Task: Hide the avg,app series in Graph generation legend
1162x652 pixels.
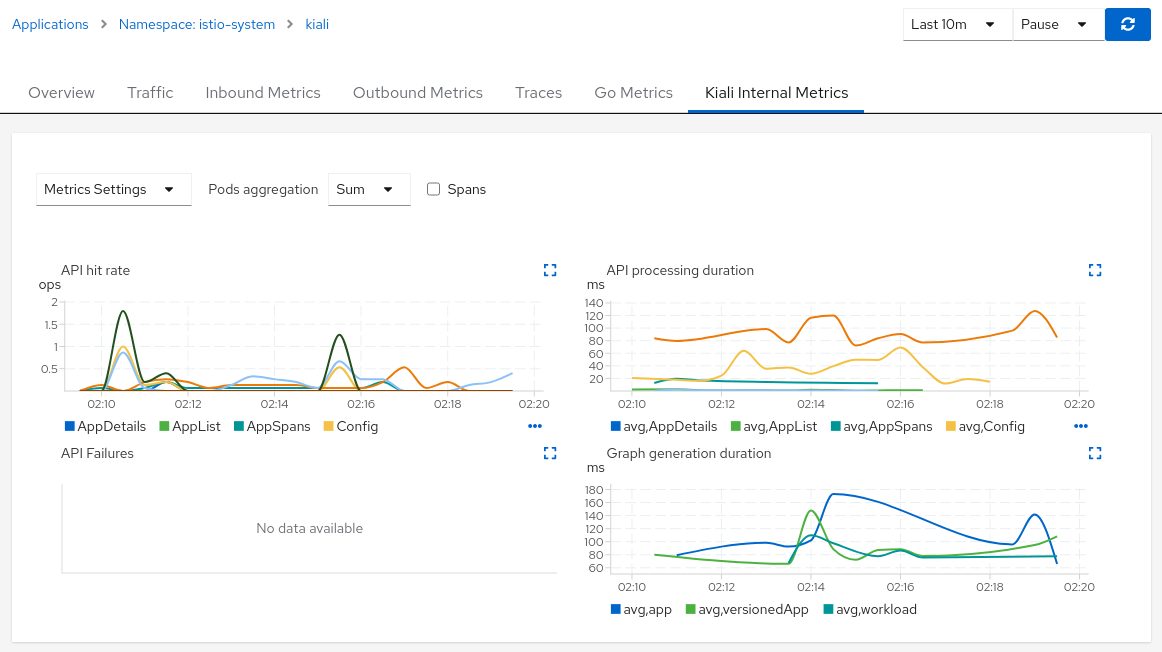Action: click(x=644, y=608)
